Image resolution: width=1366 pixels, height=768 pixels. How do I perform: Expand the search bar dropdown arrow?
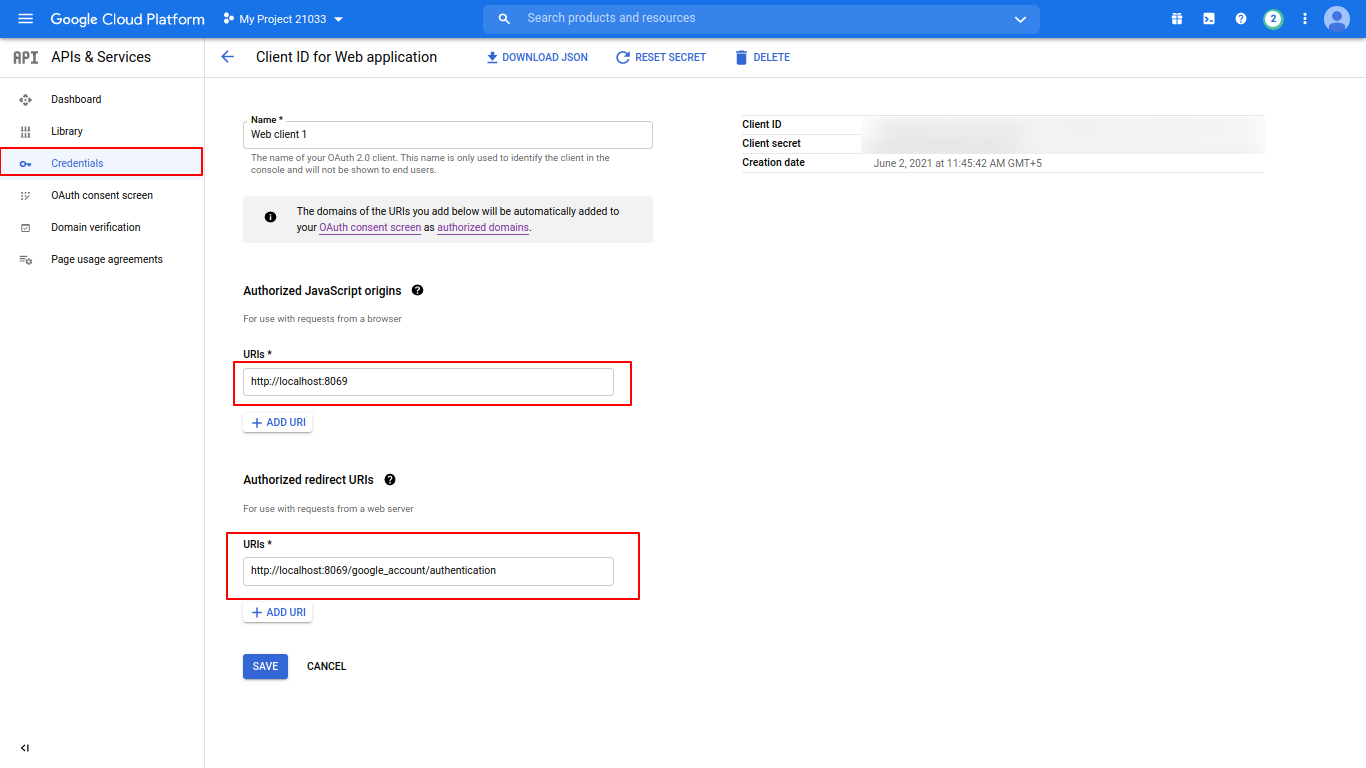pos(1020,19)
